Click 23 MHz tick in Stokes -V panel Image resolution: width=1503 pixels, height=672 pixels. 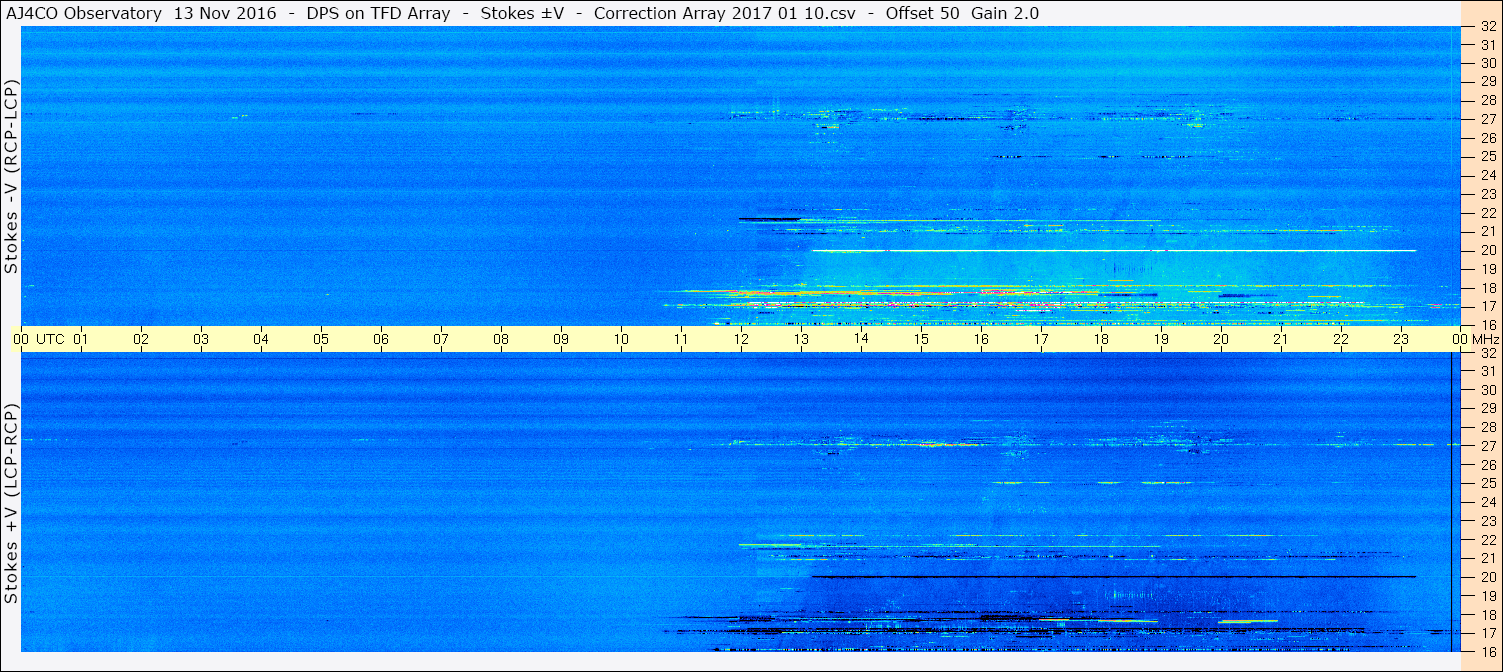tap(1488, 194)
